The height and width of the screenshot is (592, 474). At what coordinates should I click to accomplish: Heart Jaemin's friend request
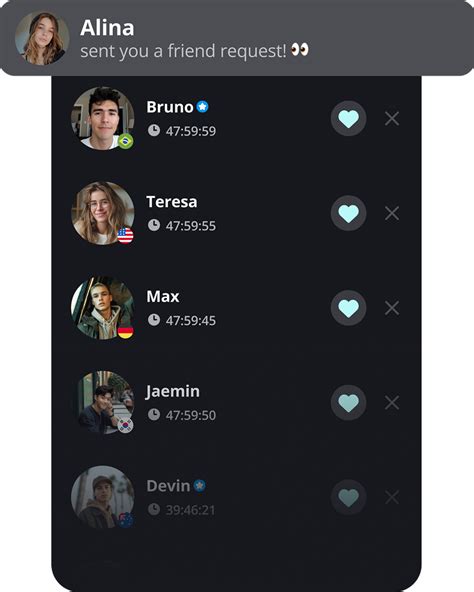348,403
